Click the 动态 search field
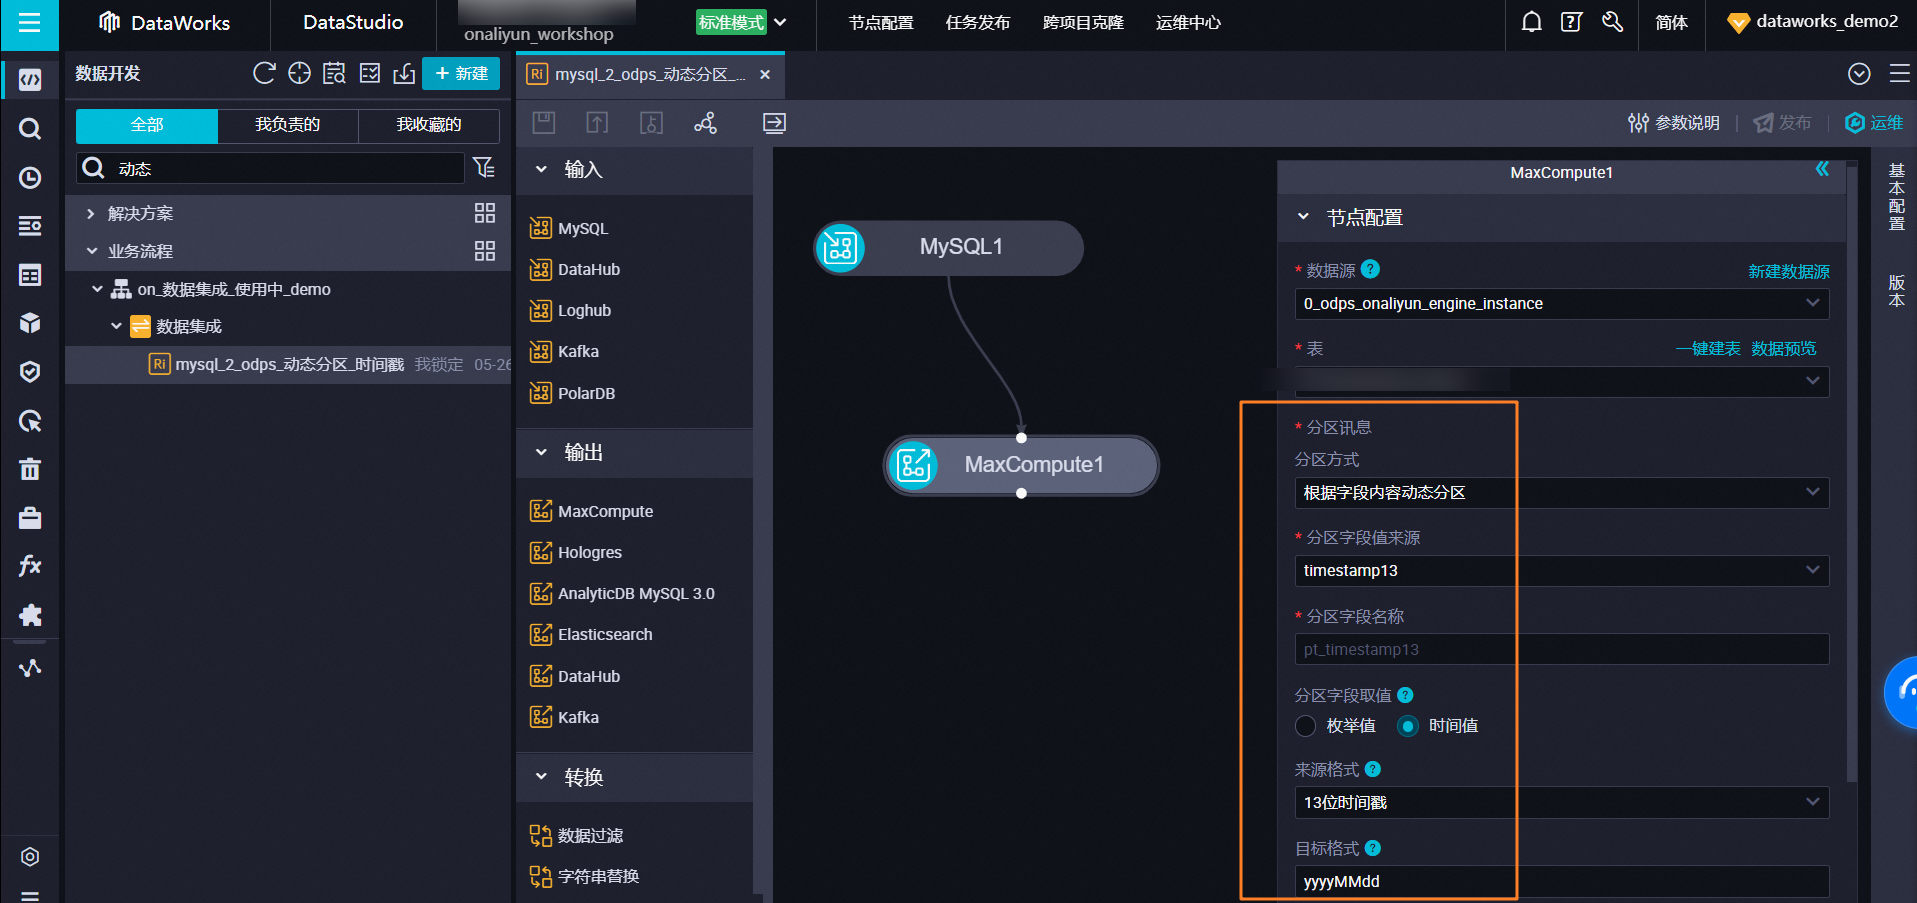Viewport: 1917px width, 903px height. point(271,168)
